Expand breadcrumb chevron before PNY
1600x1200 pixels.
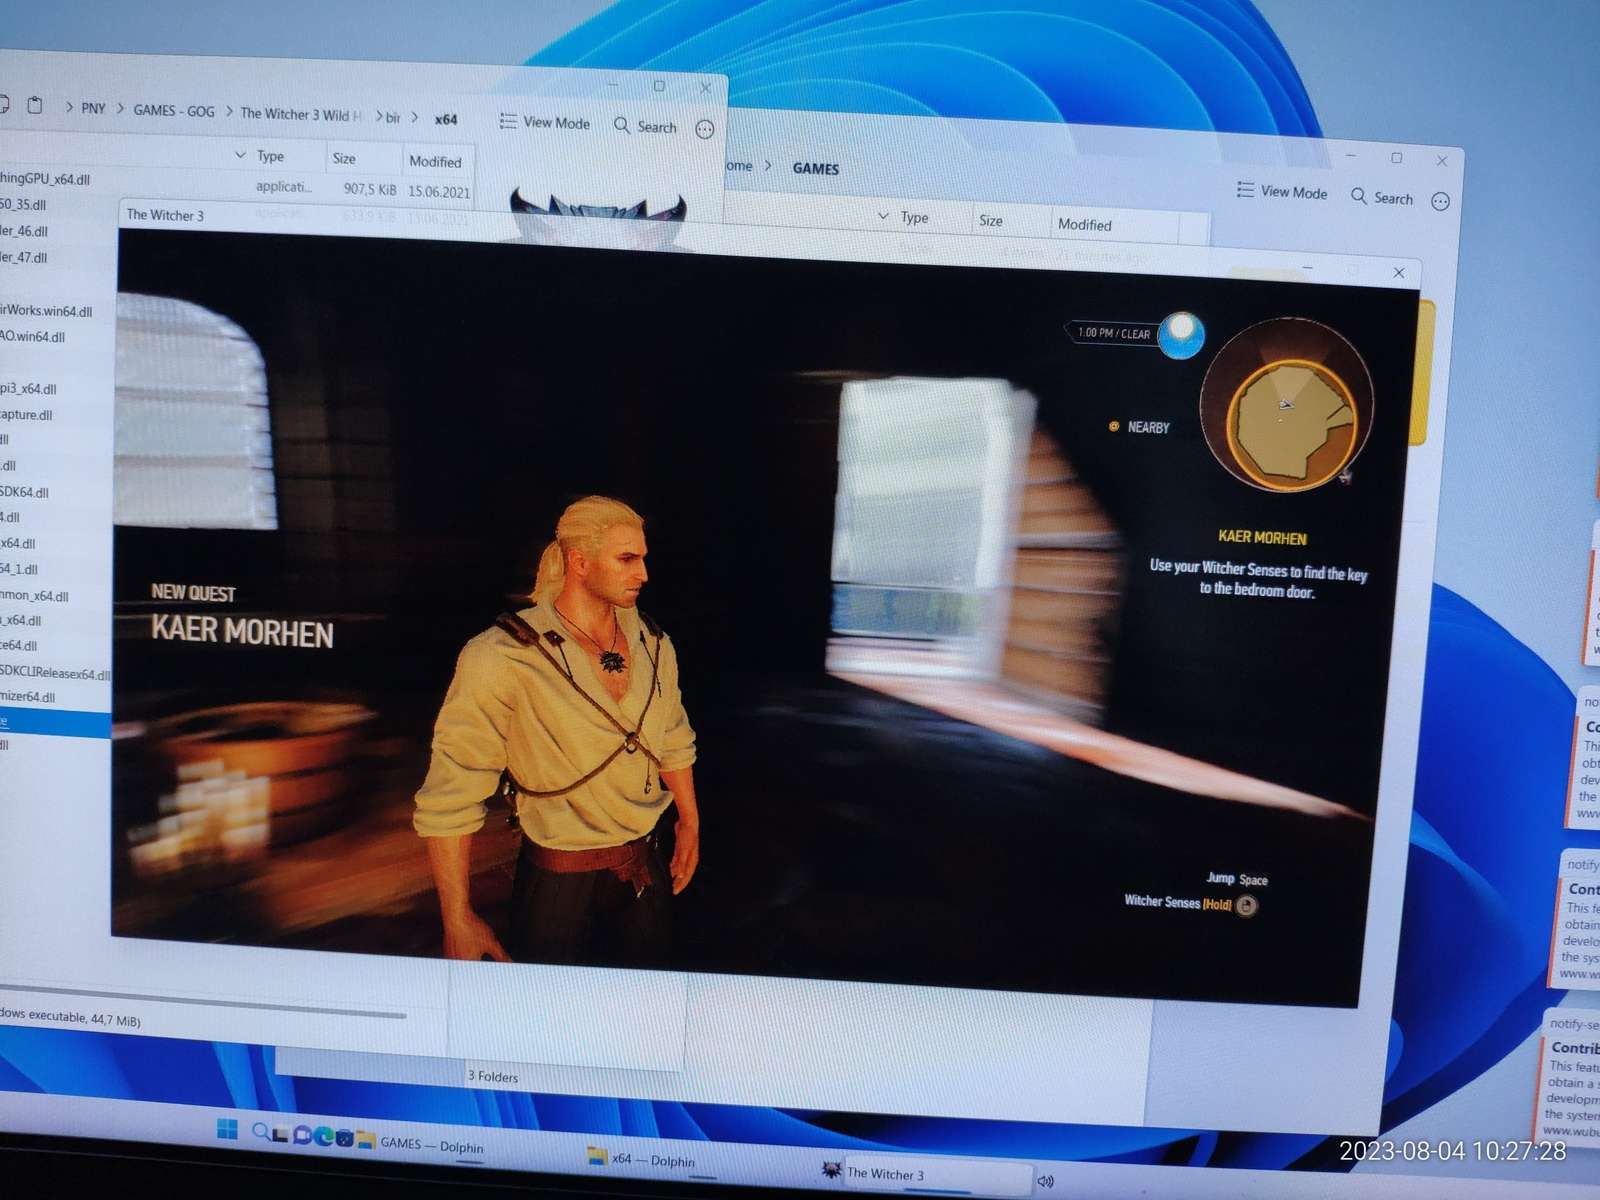click(x=68, y=107)
